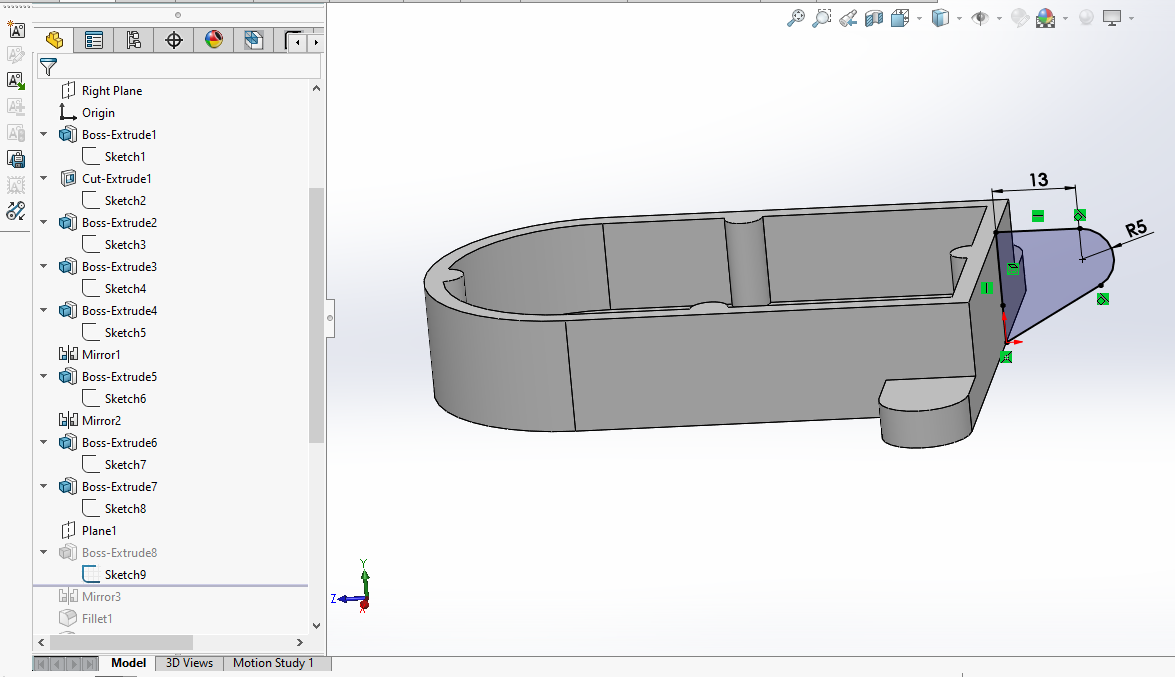Select the Zoom to Area tool
This screenshot has width=1175, height=677.
point(822,18)
